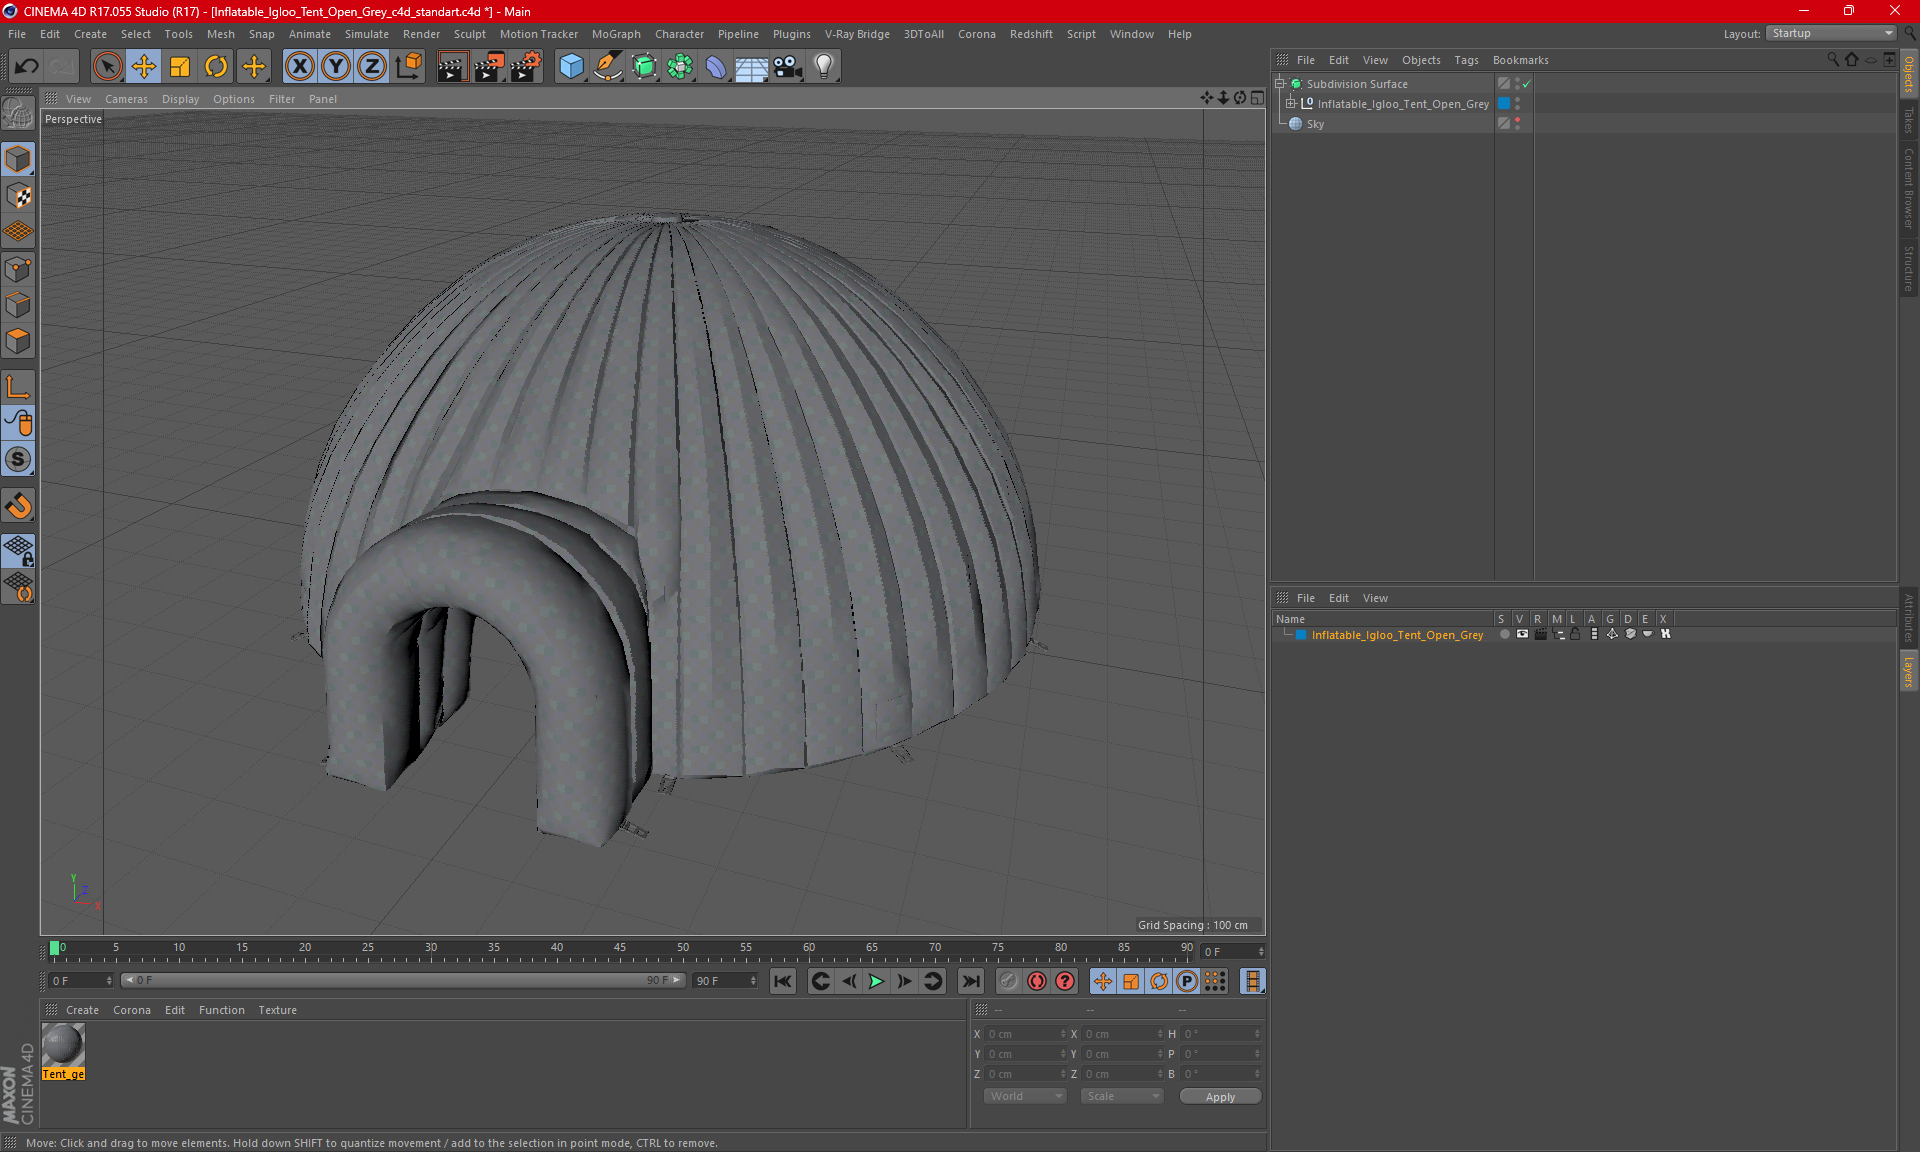Toggle Snap magnet icon
The width and height of the screenshot is (1920, 1152).
pos(18,506)
